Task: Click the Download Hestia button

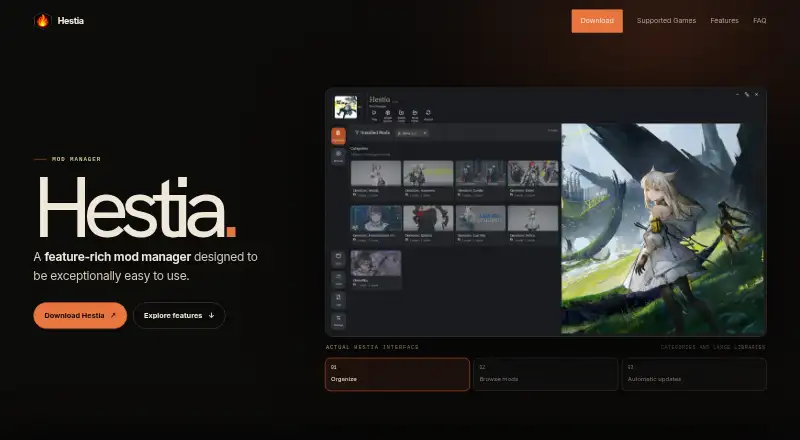Action: pyautogui.click(x=80, y=315)
